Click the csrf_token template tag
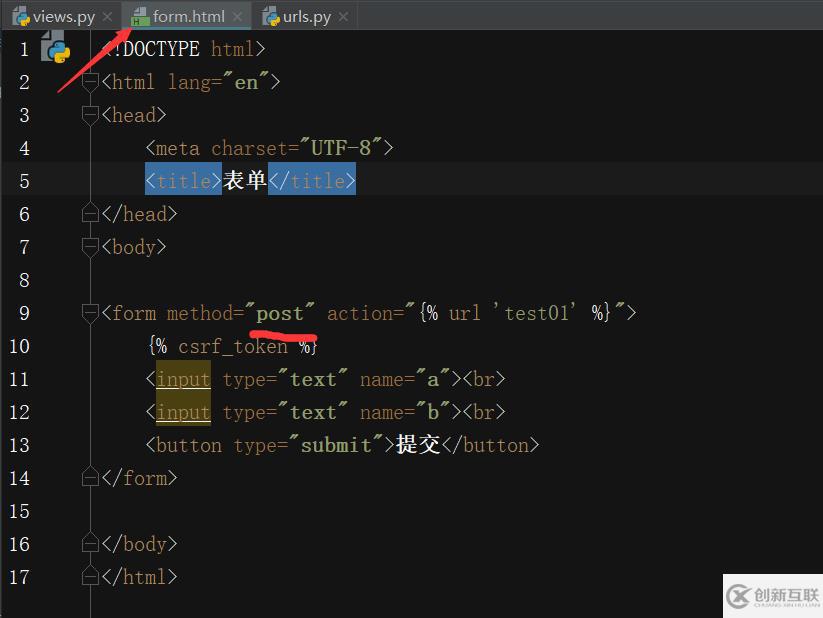The height and width of the screenshot is (618, 823). click(233, 346)
